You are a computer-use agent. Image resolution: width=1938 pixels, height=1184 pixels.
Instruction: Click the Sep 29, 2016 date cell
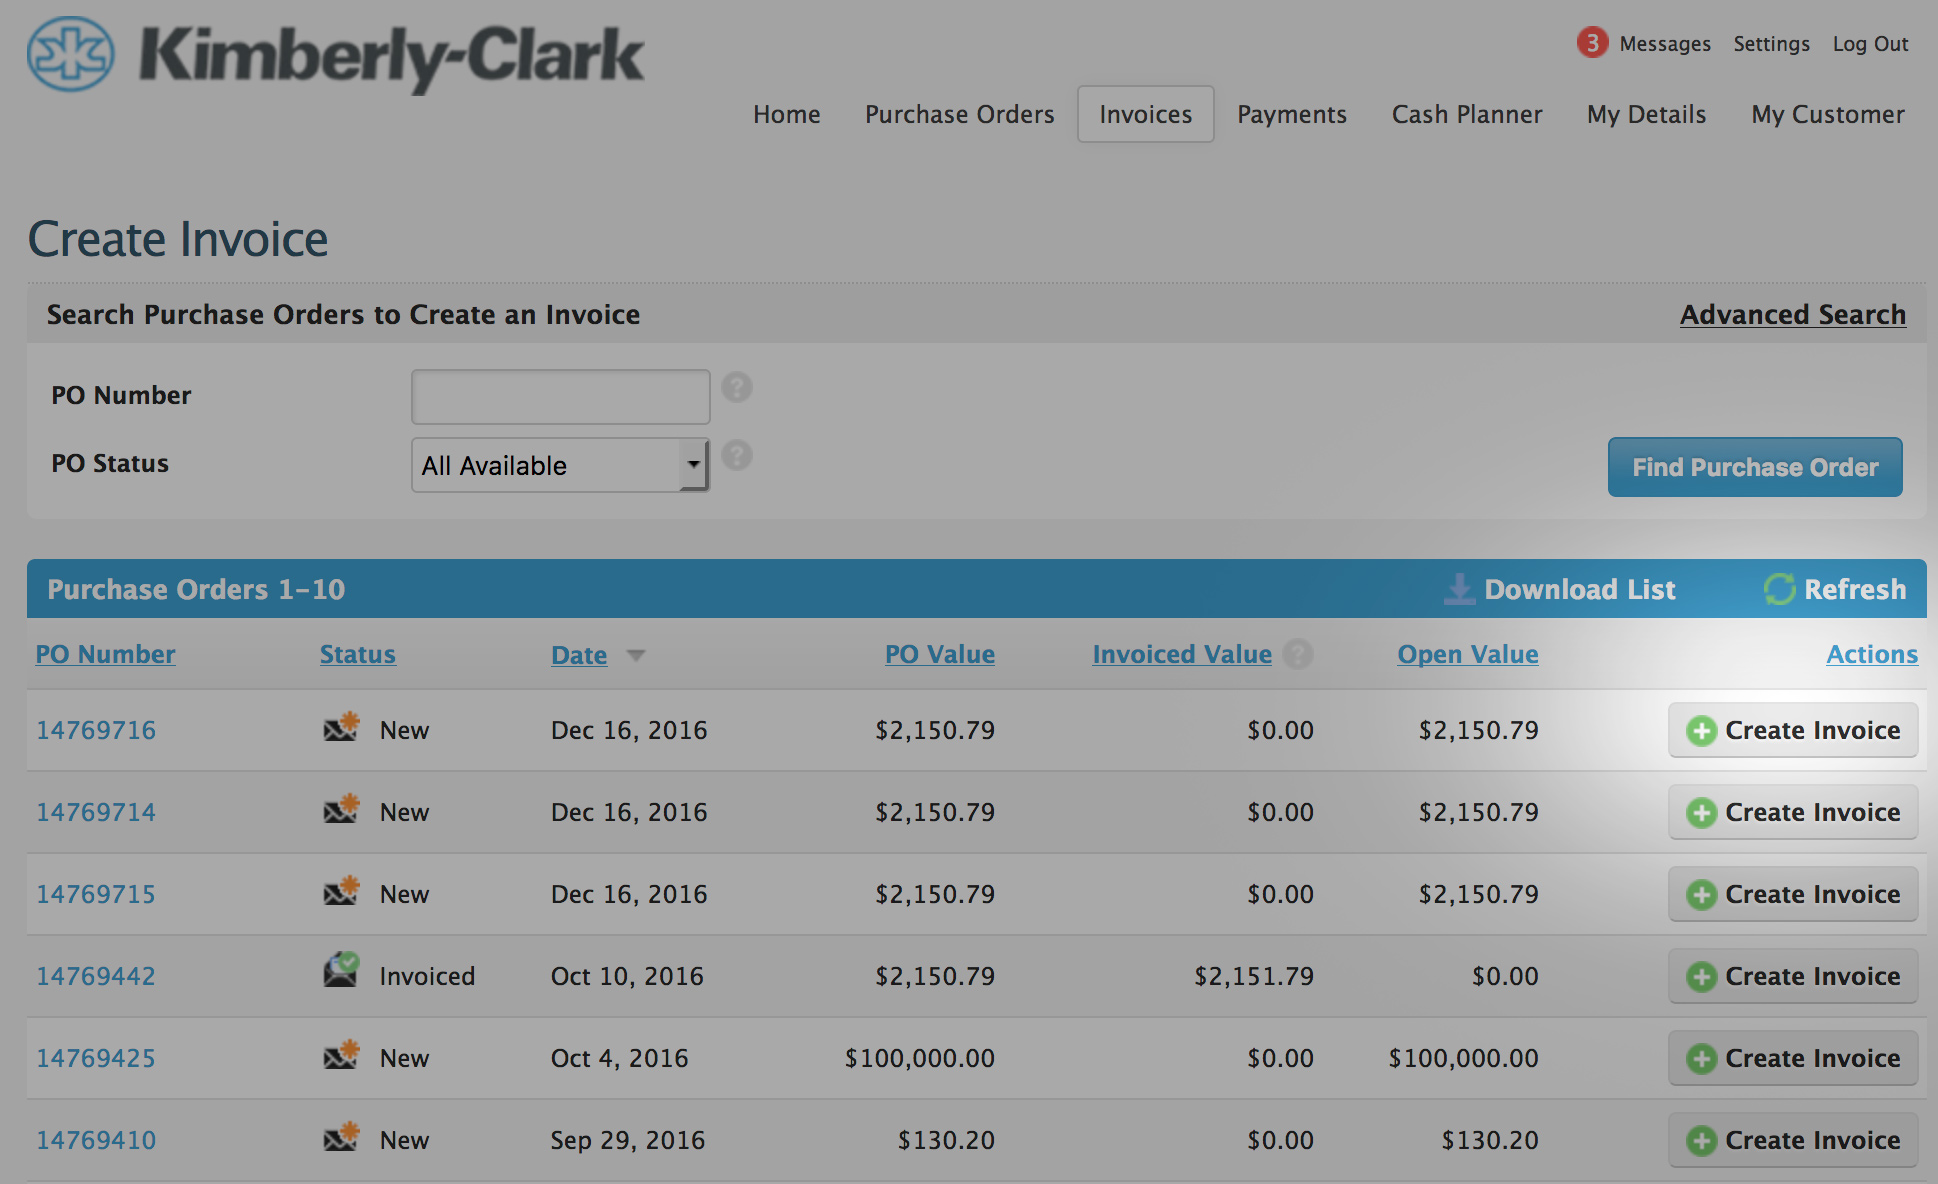(628, 1141)
